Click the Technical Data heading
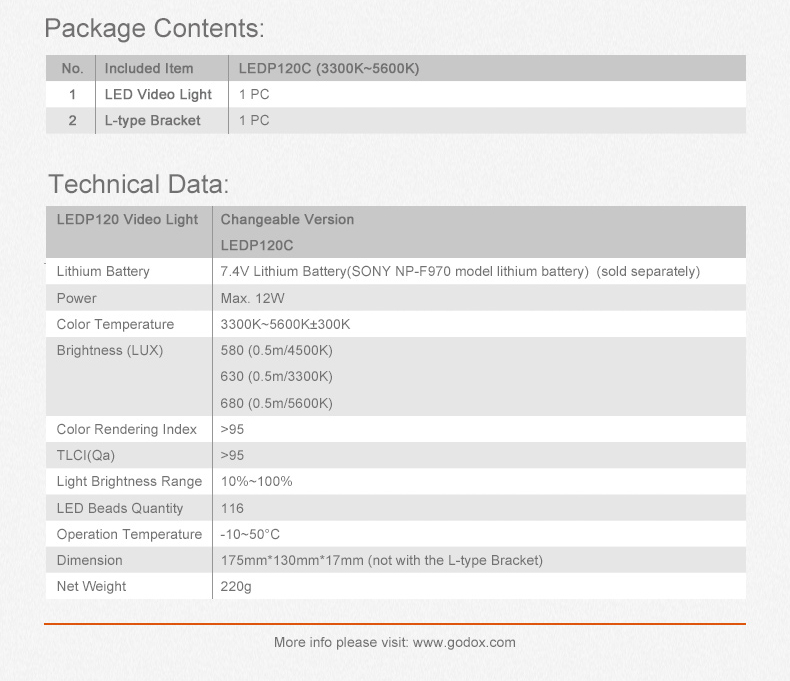This screenshot has height=681, width=790. [139, 185]
